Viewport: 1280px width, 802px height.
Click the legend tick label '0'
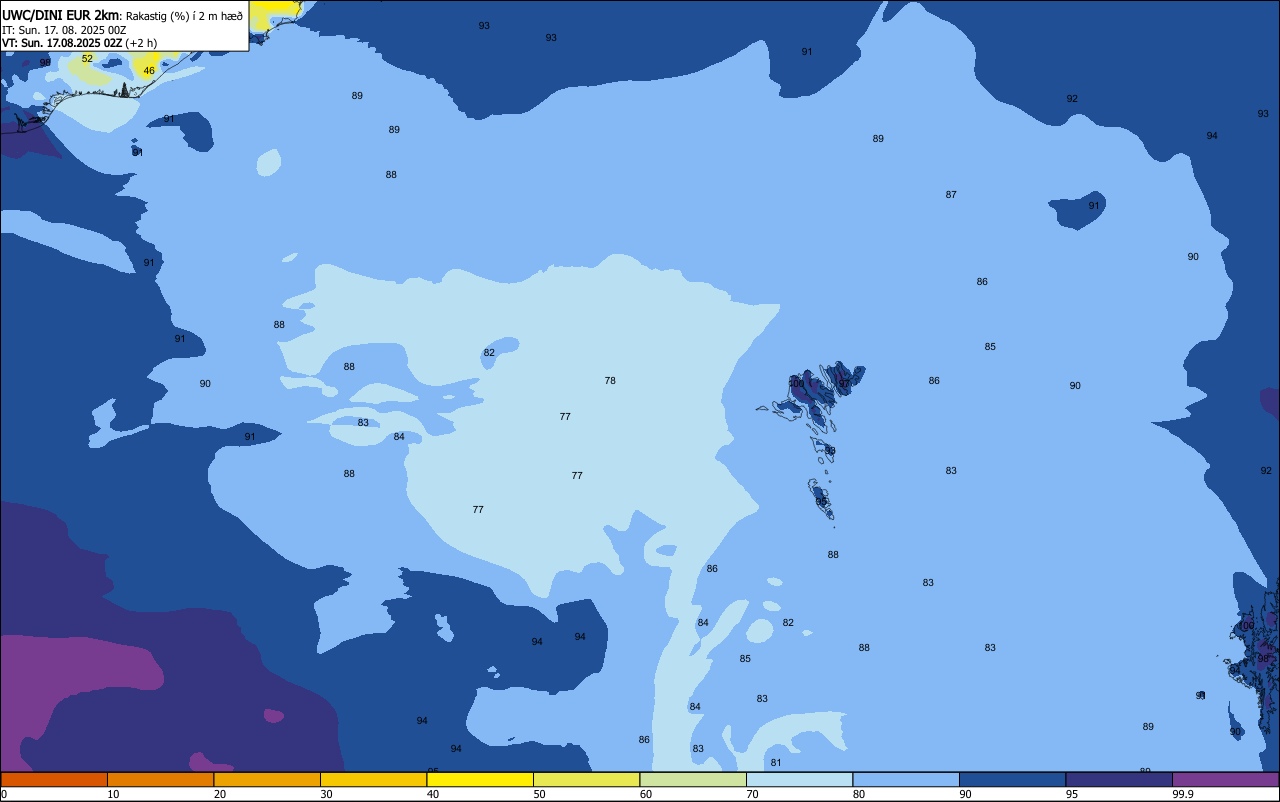coord(4,794)
